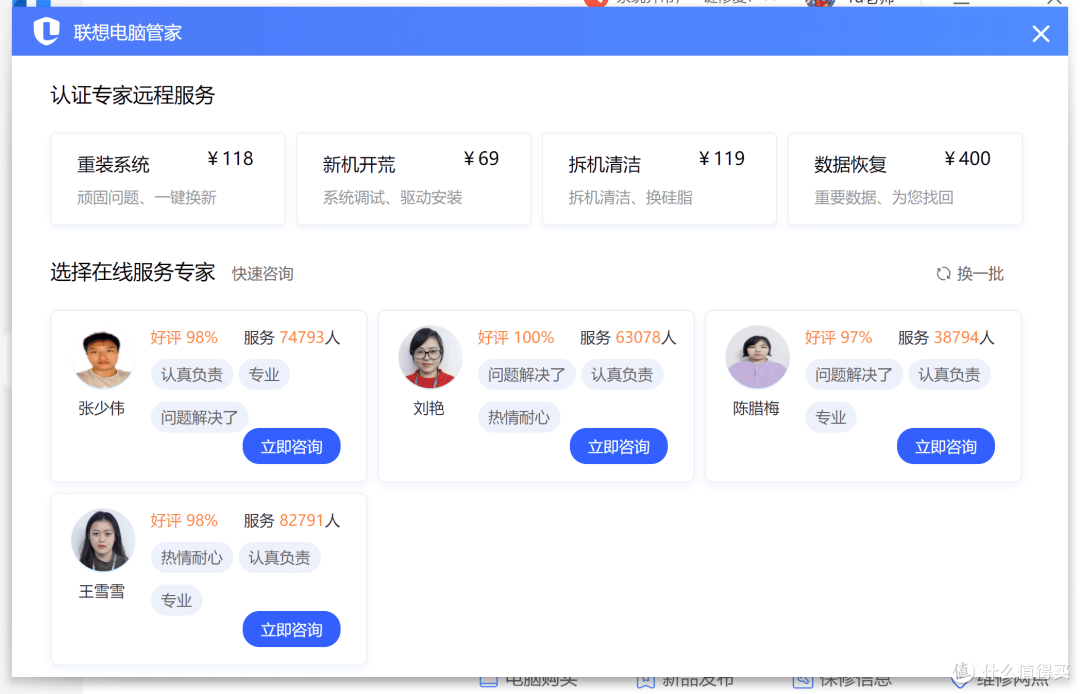
Task: Click the name 陈腊梅
Action: tap(756, 408)
